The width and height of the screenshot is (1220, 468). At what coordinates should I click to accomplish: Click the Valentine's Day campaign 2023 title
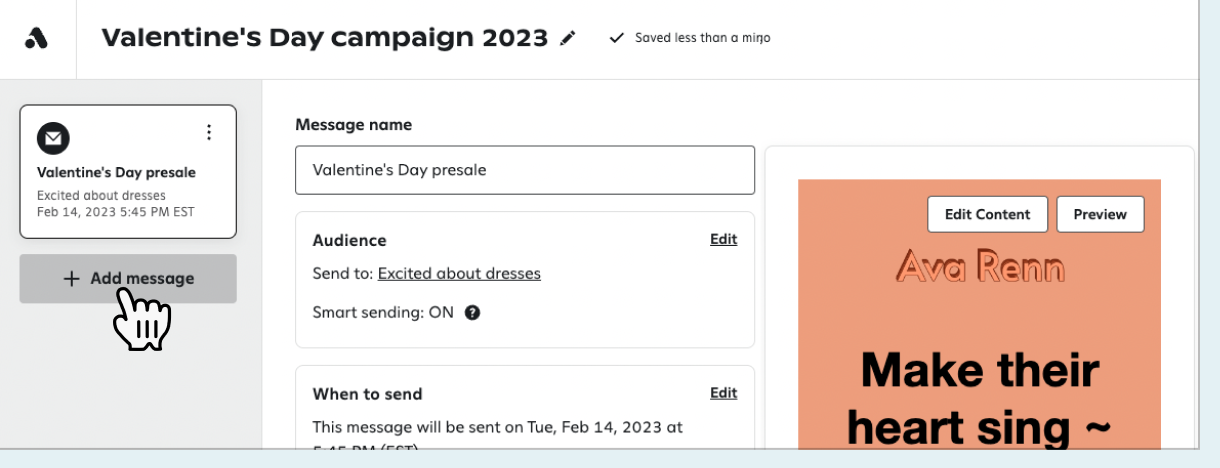(x=325, y=38)
